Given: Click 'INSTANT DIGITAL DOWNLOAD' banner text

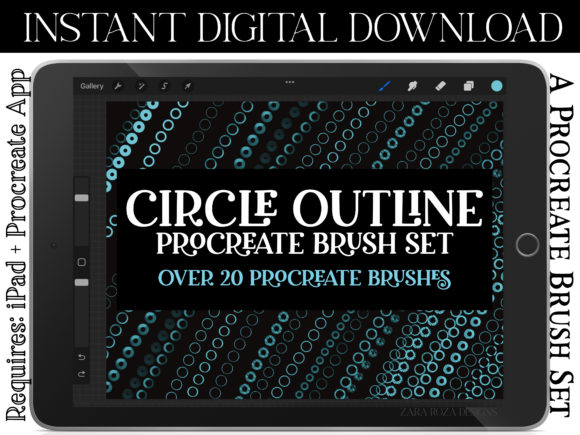Looking at the screenshot, I should tap(293, 27).
